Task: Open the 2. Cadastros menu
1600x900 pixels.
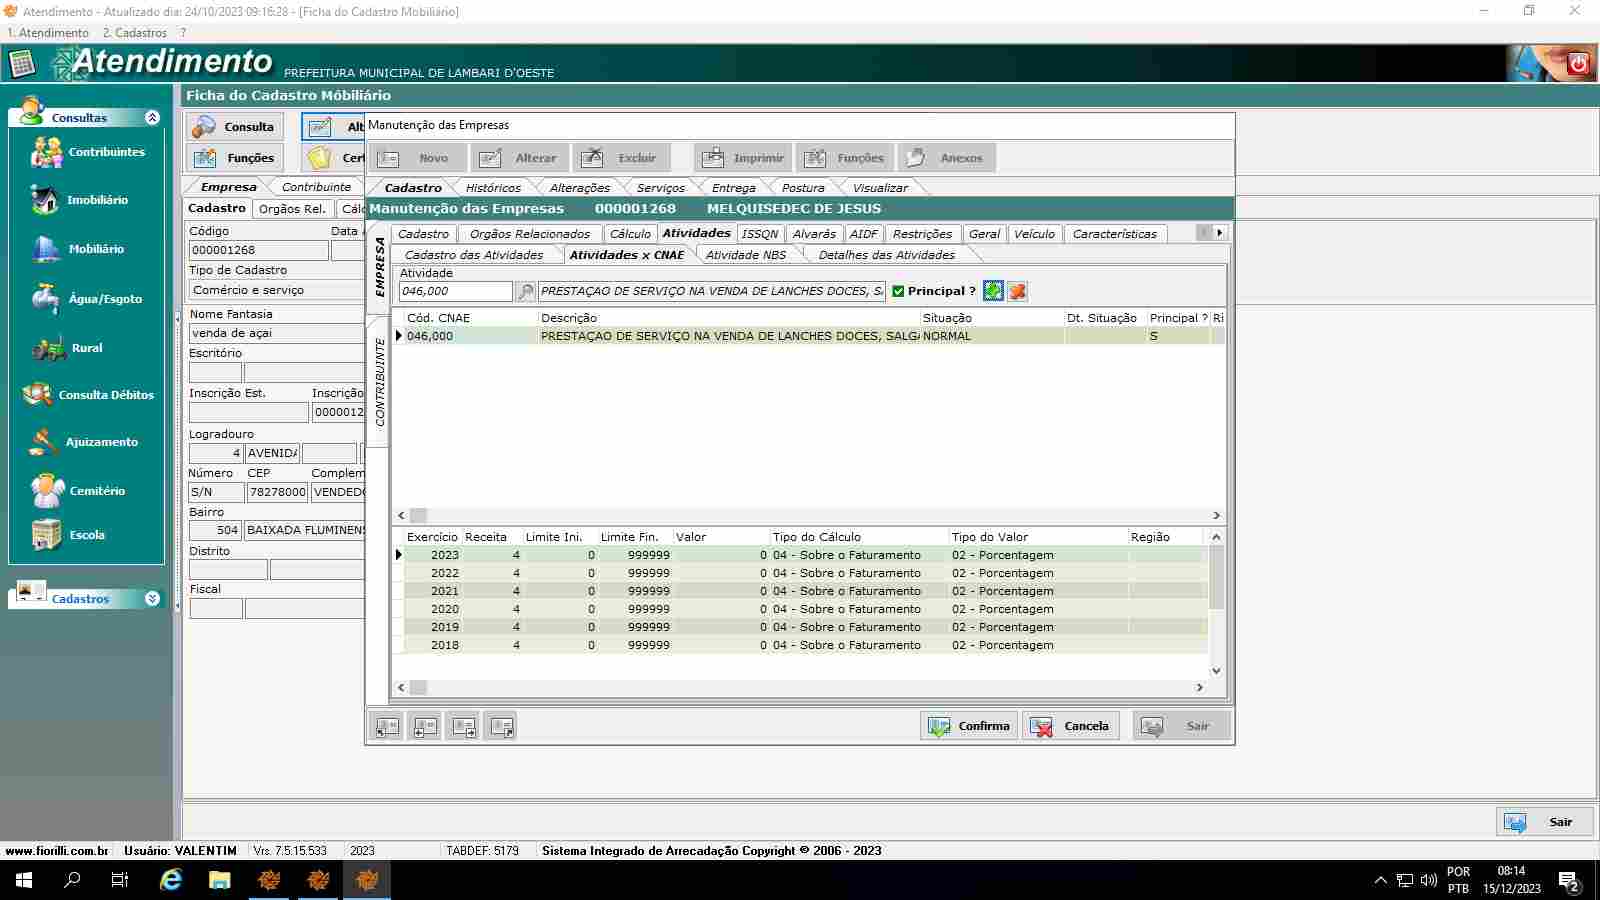Action: tap(134, 33)
